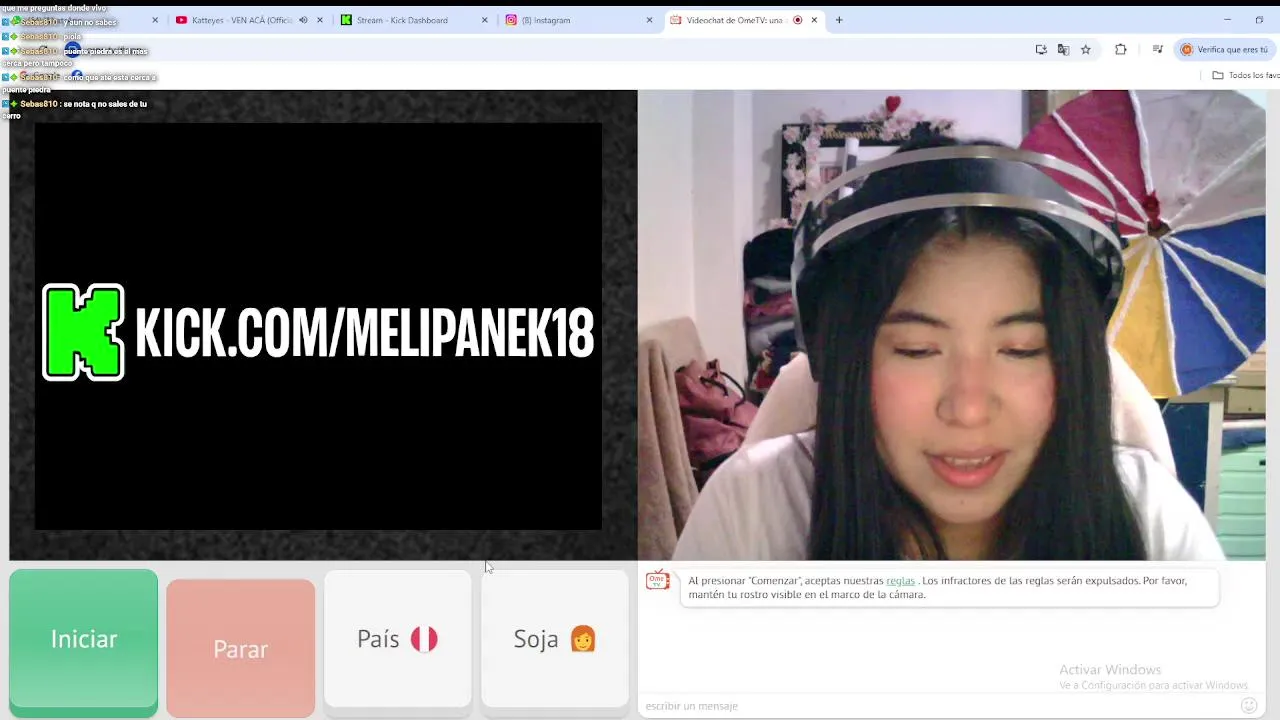
Task: Click the install app icon in address bar
Action: click(1041, 49)
